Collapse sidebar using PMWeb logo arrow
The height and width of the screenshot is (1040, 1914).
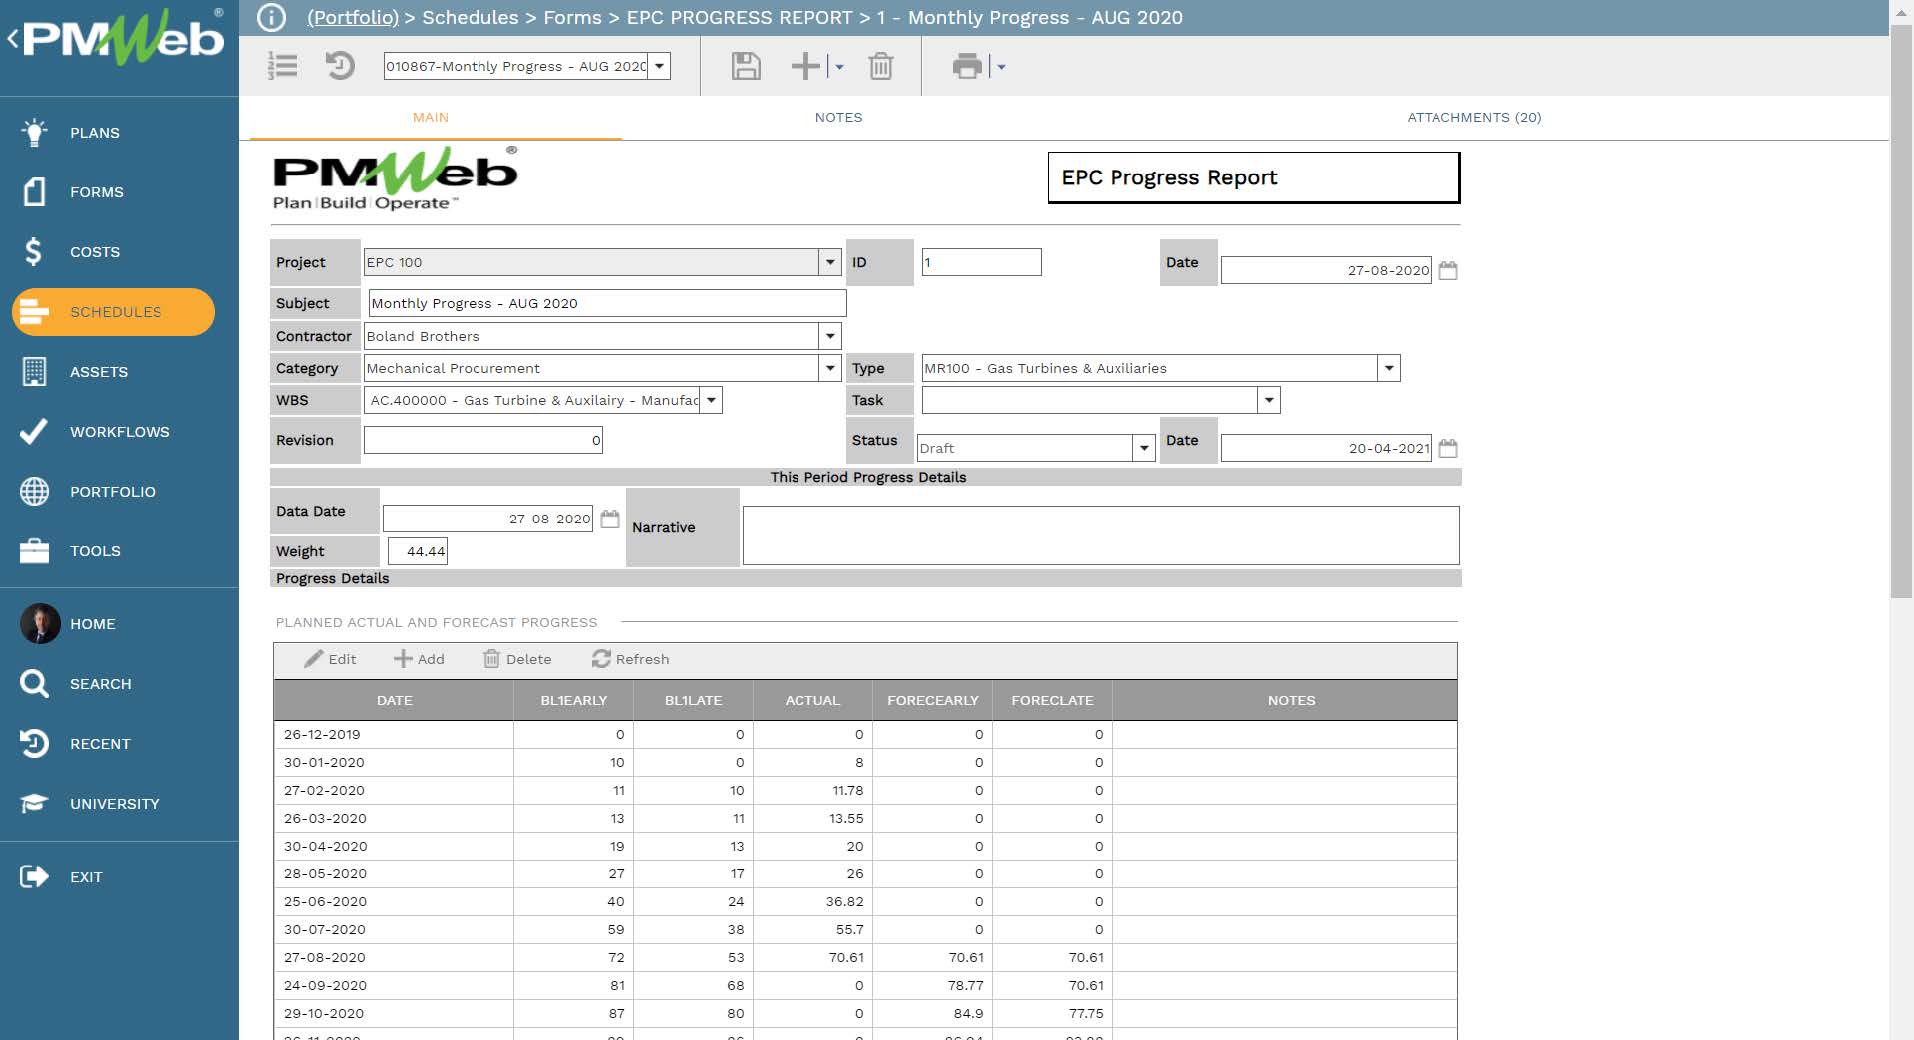point(13,40)
